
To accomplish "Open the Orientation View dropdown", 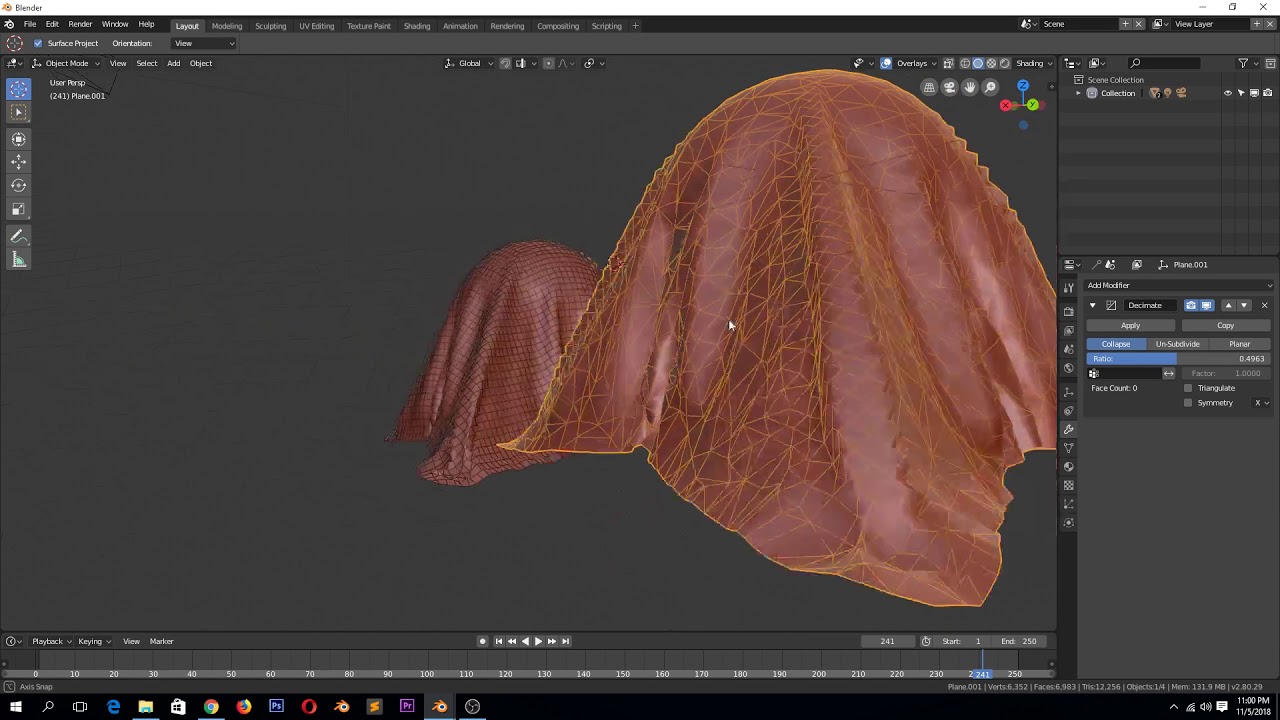I will point(204,43).
